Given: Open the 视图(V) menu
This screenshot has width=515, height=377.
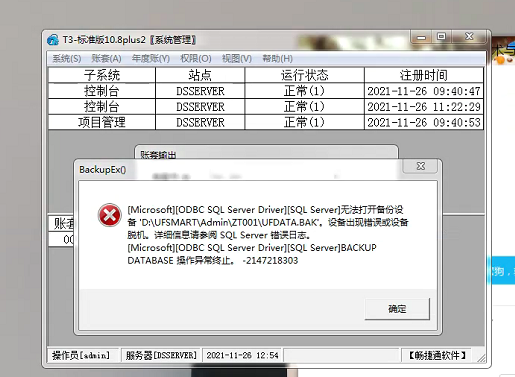Looking at the screenshot, I should 237,59.
